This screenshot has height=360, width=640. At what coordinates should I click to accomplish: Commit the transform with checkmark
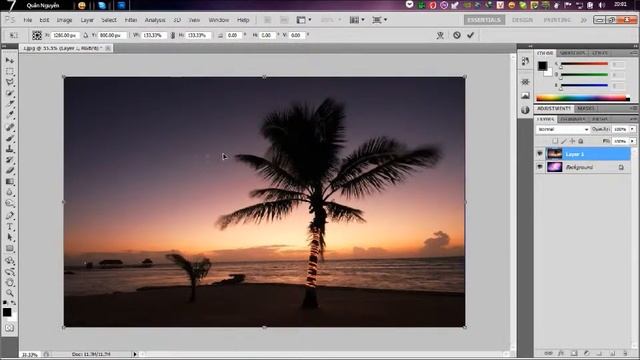click(x=471, y=35)
